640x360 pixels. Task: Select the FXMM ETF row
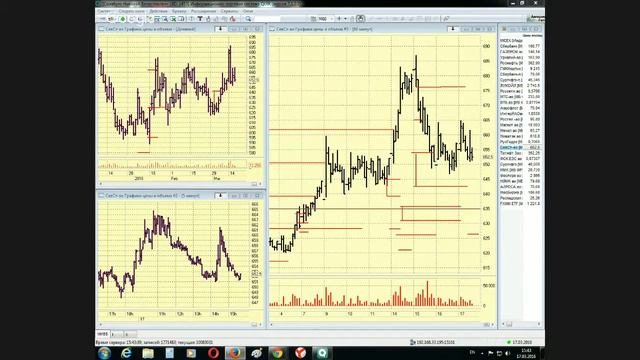520,203
